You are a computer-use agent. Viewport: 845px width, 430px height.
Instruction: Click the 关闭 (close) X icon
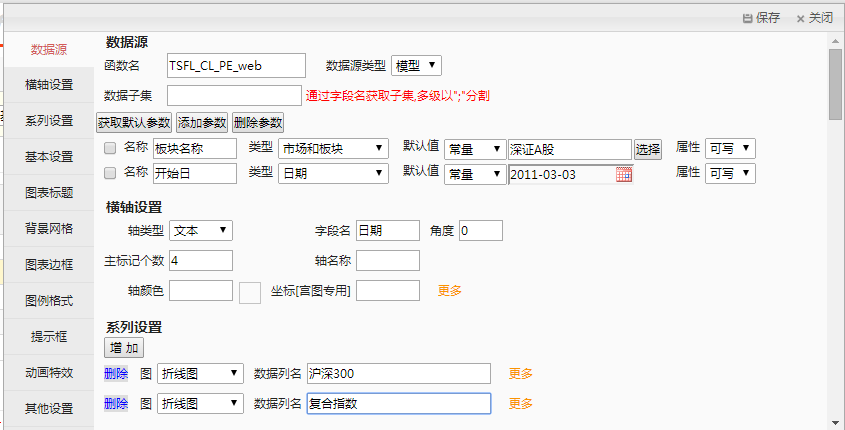click(x=801, y=18)
